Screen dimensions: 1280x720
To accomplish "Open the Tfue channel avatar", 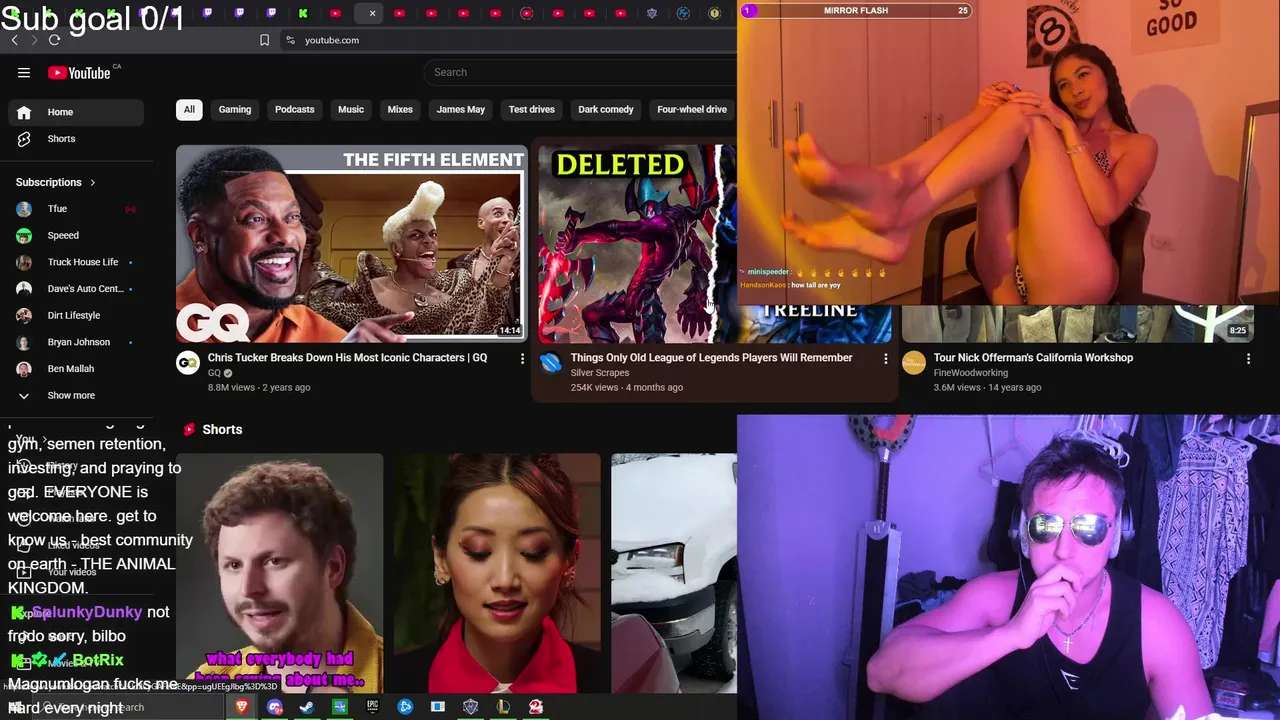I will click(x=24, y=209).
